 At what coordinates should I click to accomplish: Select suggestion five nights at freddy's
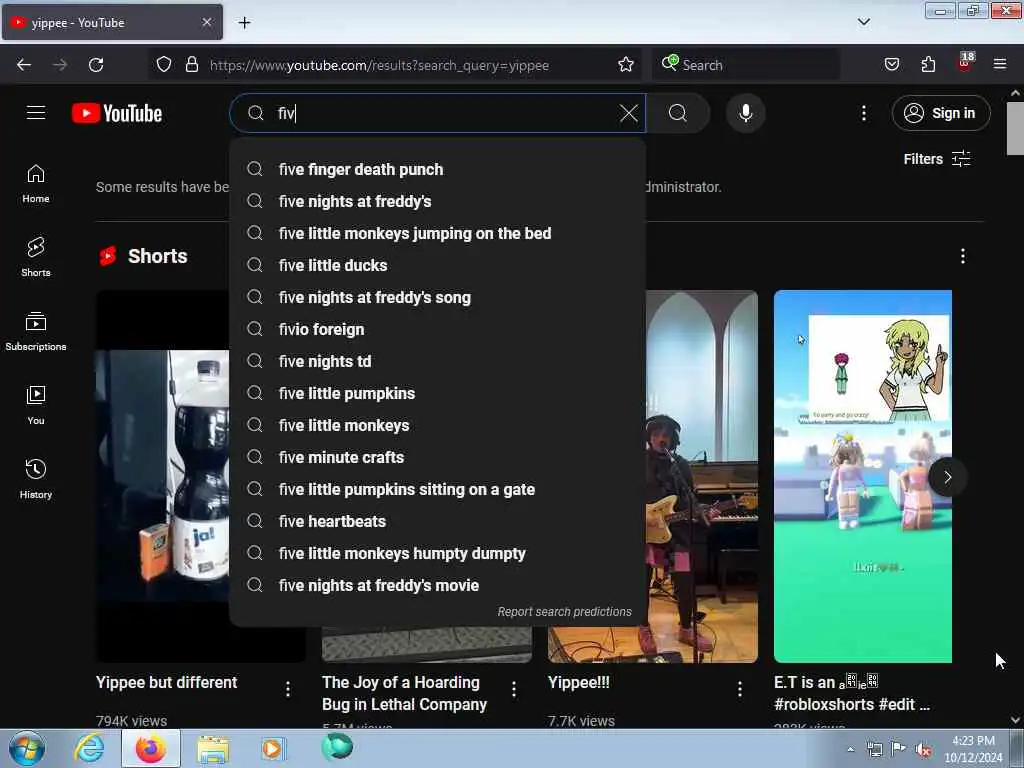coord(438,202)
